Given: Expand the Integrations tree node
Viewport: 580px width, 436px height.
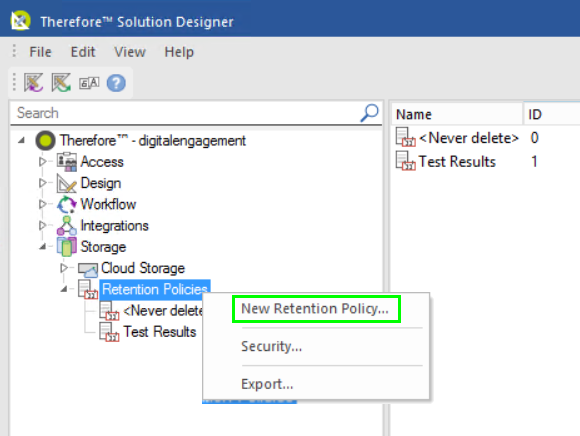Looking at the screenshot, I should point(43,225).
